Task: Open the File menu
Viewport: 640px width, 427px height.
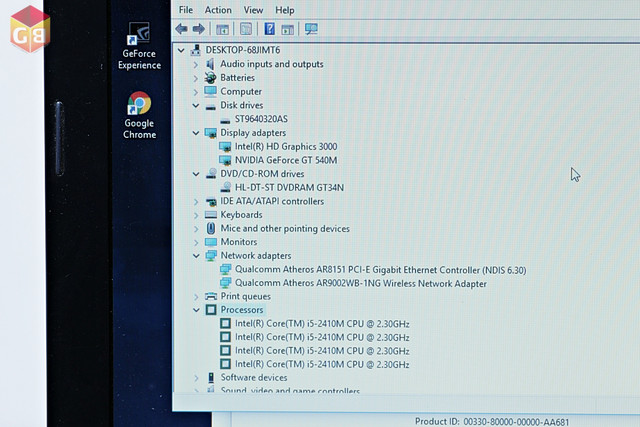Action: (x=186, y=10)
